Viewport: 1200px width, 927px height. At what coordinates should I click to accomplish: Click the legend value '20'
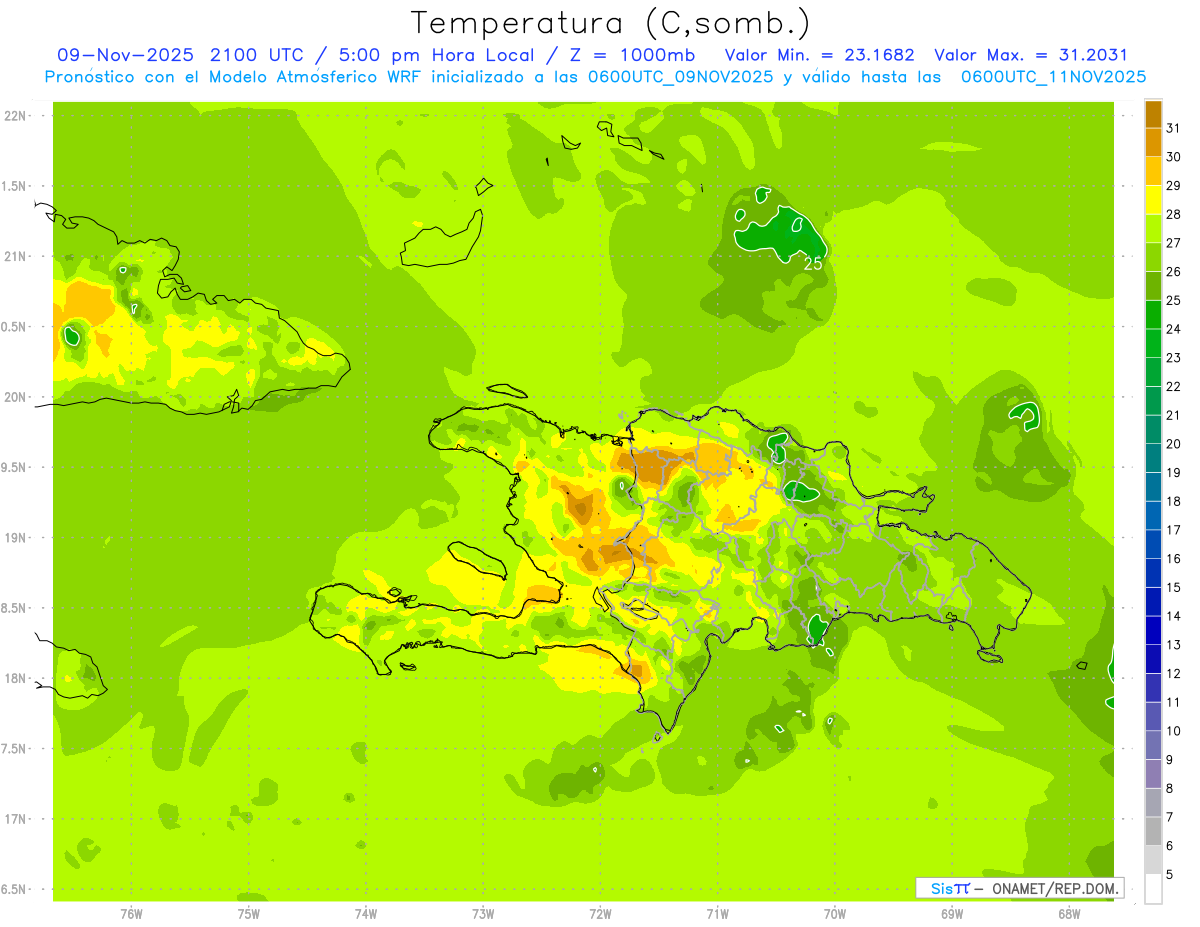(x=1173, y=444)
